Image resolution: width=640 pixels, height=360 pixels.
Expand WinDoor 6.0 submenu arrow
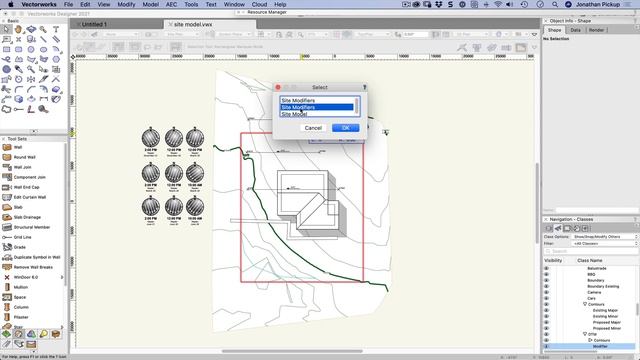point(62,277)
